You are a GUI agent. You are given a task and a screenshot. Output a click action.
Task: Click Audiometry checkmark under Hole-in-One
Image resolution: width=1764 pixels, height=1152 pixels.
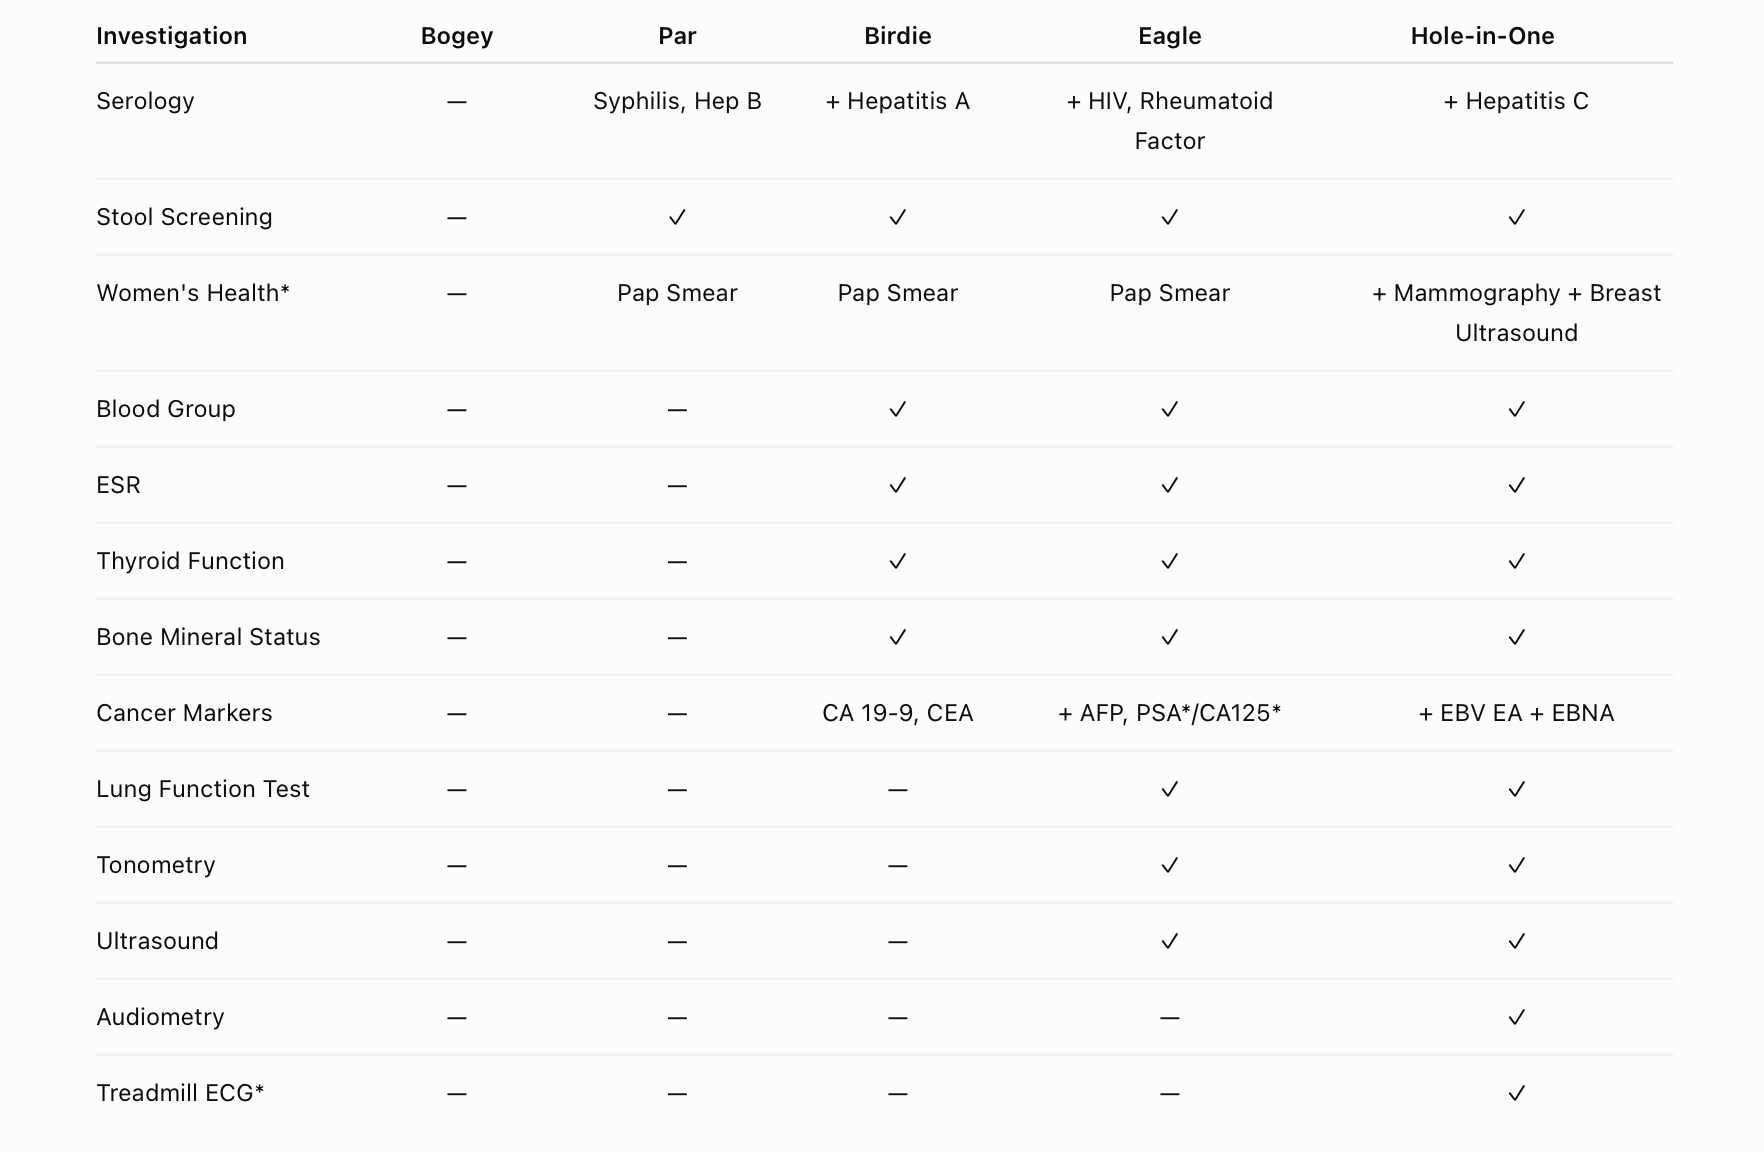coord(1516,1017)
